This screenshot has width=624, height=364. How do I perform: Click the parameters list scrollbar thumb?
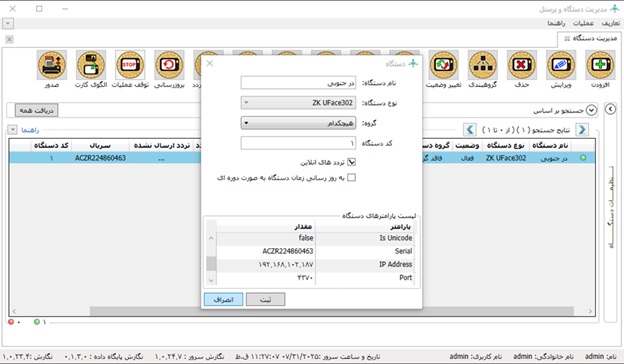click(x=211, y=264)
